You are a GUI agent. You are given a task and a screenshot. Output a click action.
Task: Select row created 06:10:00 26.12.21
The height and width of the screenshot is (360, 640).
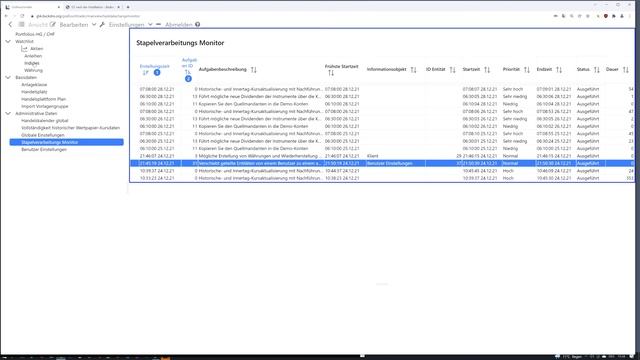tap(382, 126)
